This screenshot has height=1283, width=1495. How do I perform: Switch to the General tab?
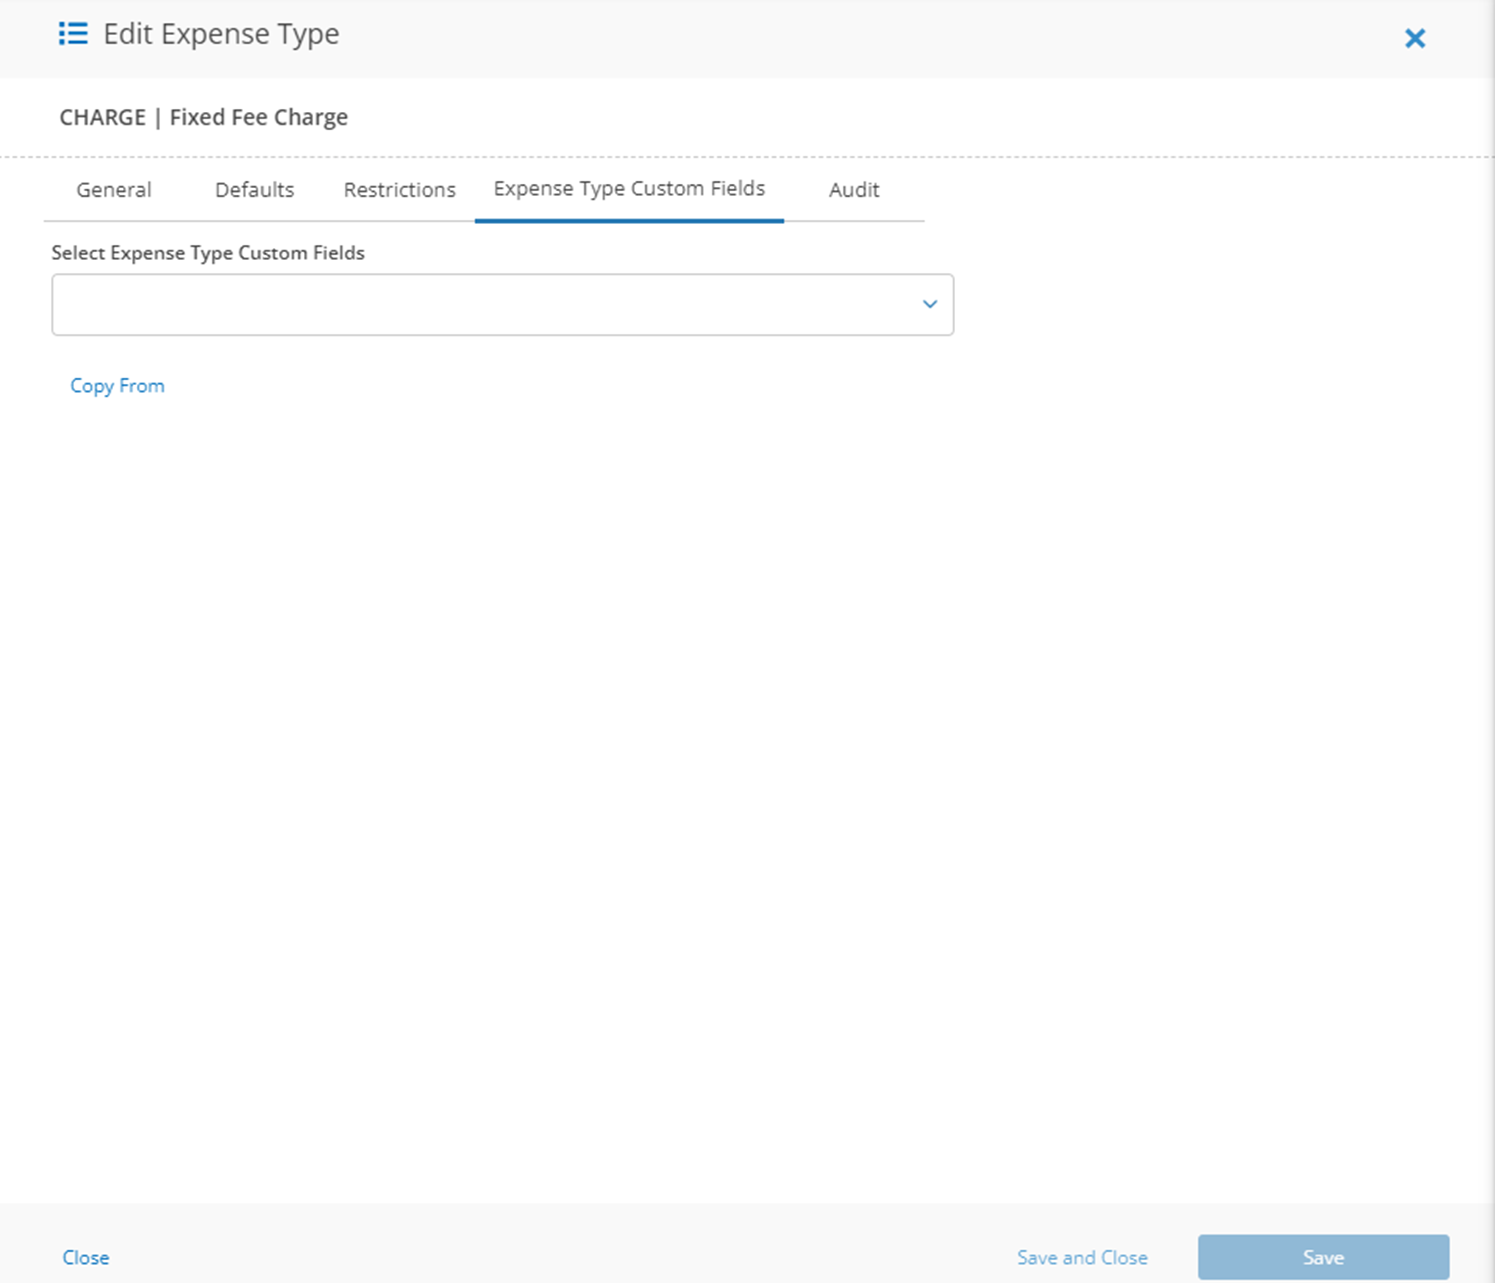click(x=114, y=190)
